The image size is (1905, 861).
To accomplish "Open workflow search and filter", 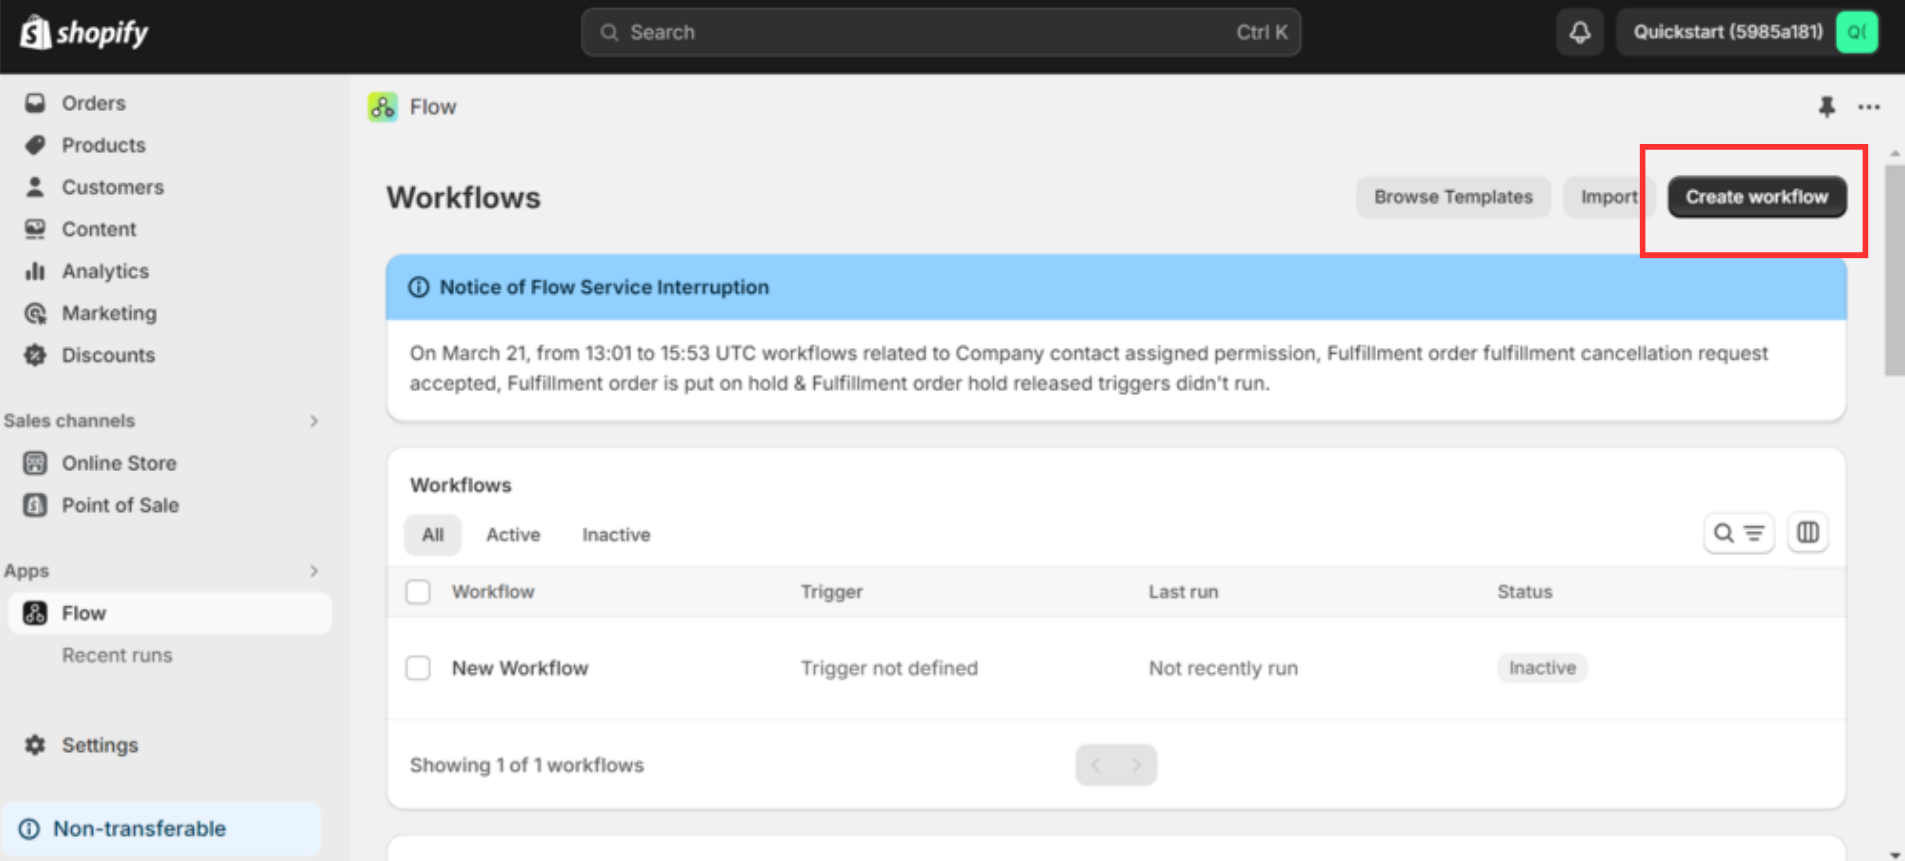I will (x=1739, y=533).
